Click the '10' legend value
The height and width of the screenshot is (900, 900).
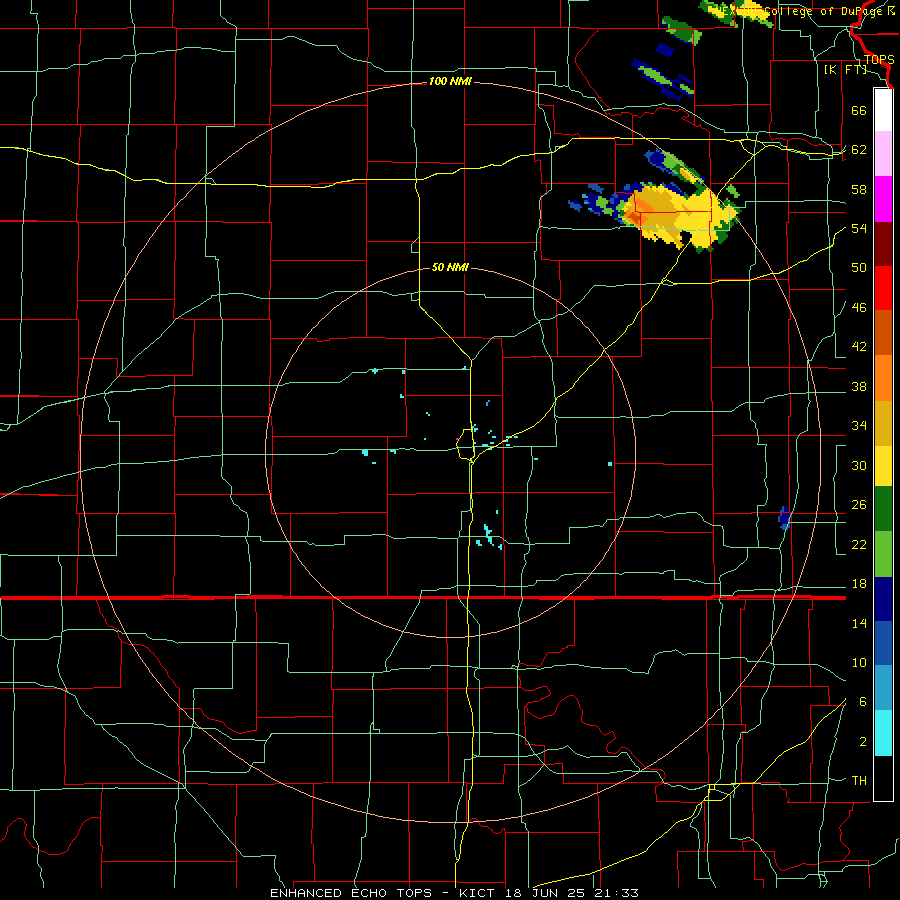coord(859,662)
